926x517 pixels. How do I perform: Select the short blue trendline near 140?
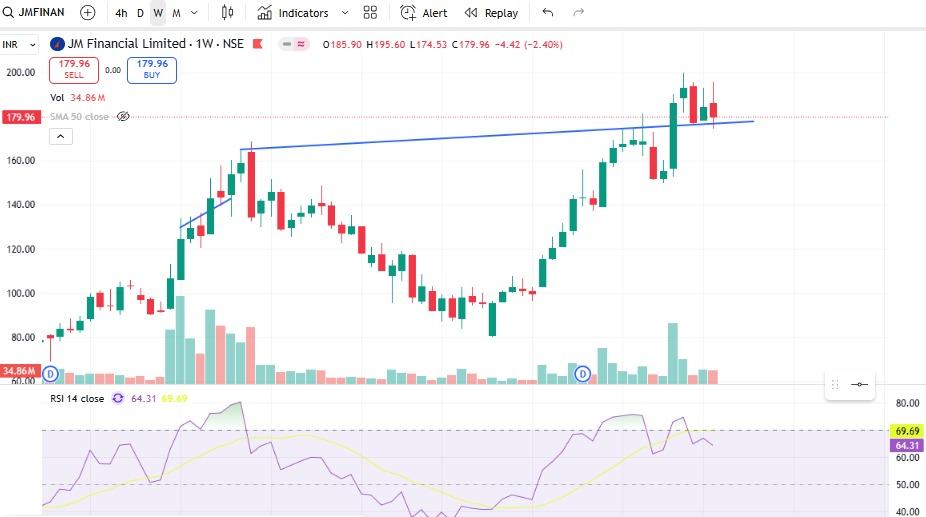click(x=206, y=212)
